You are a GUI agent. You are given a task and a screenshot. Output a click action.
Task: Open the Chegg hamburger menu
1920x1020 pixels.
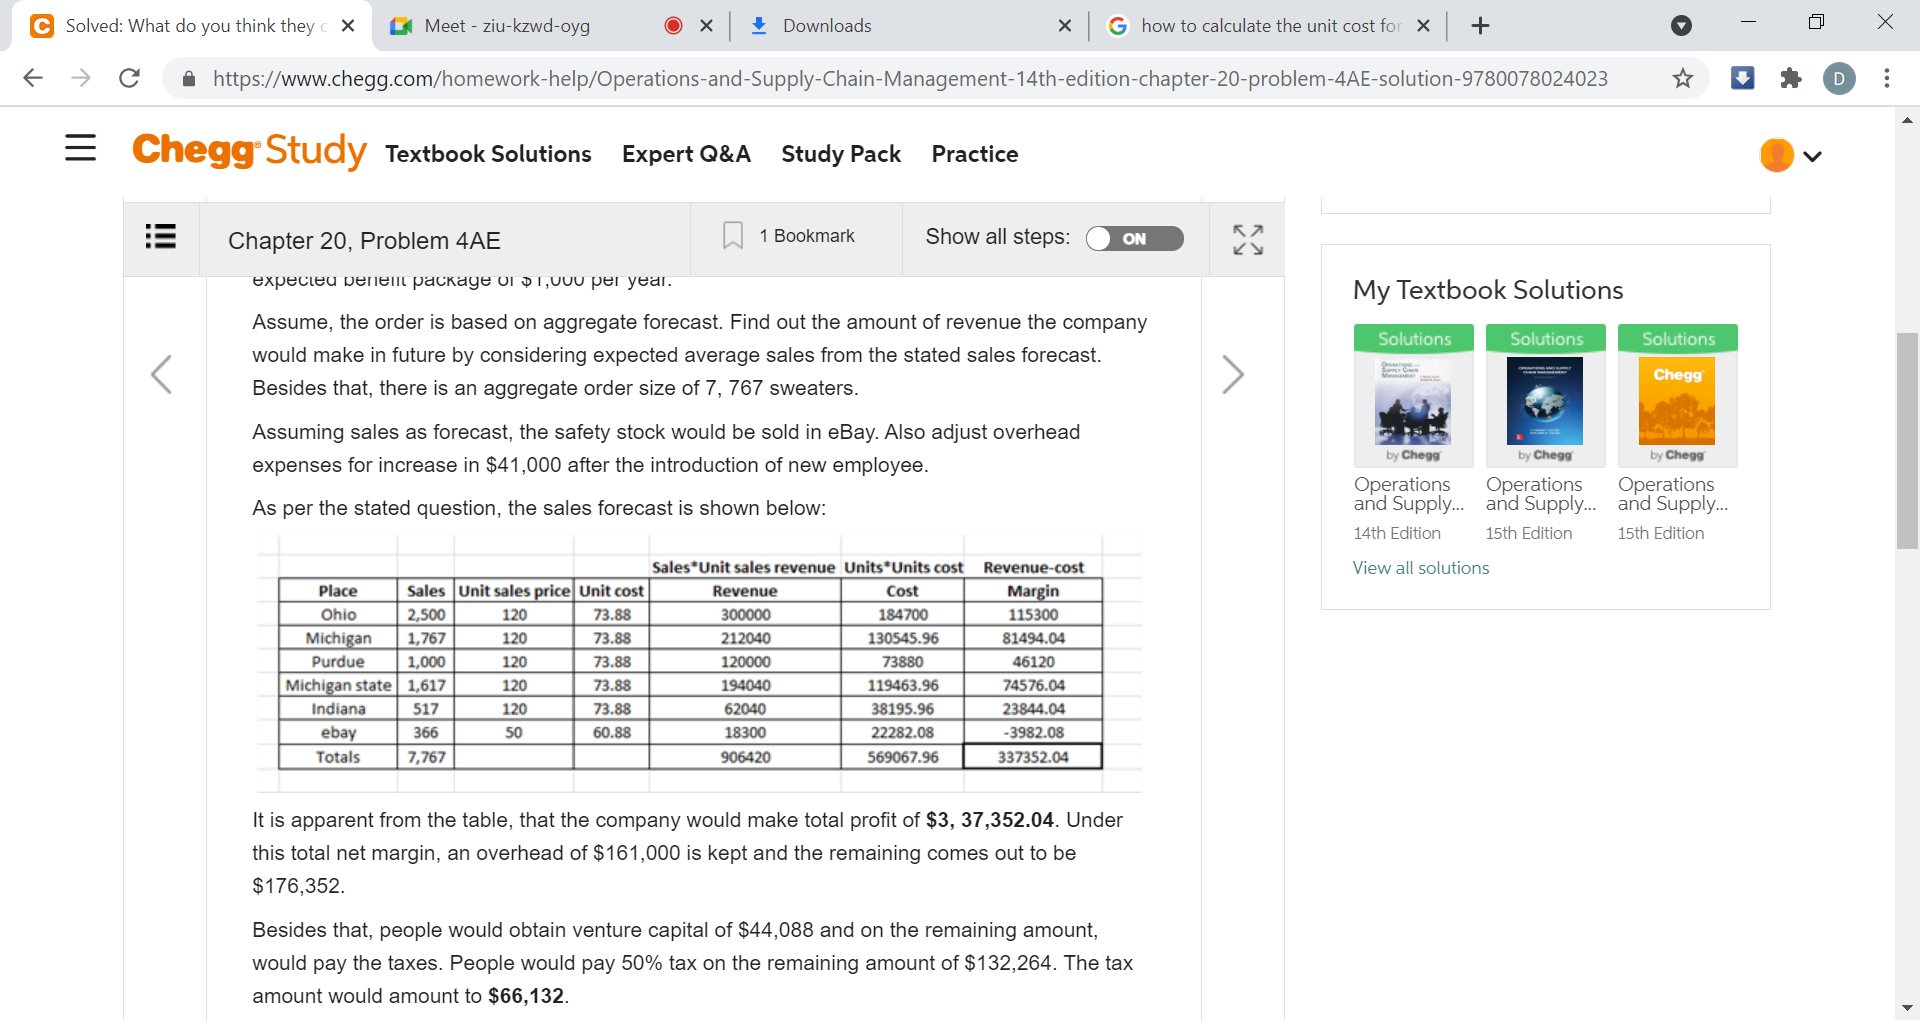pyautogui.click(x=80, y=148)
